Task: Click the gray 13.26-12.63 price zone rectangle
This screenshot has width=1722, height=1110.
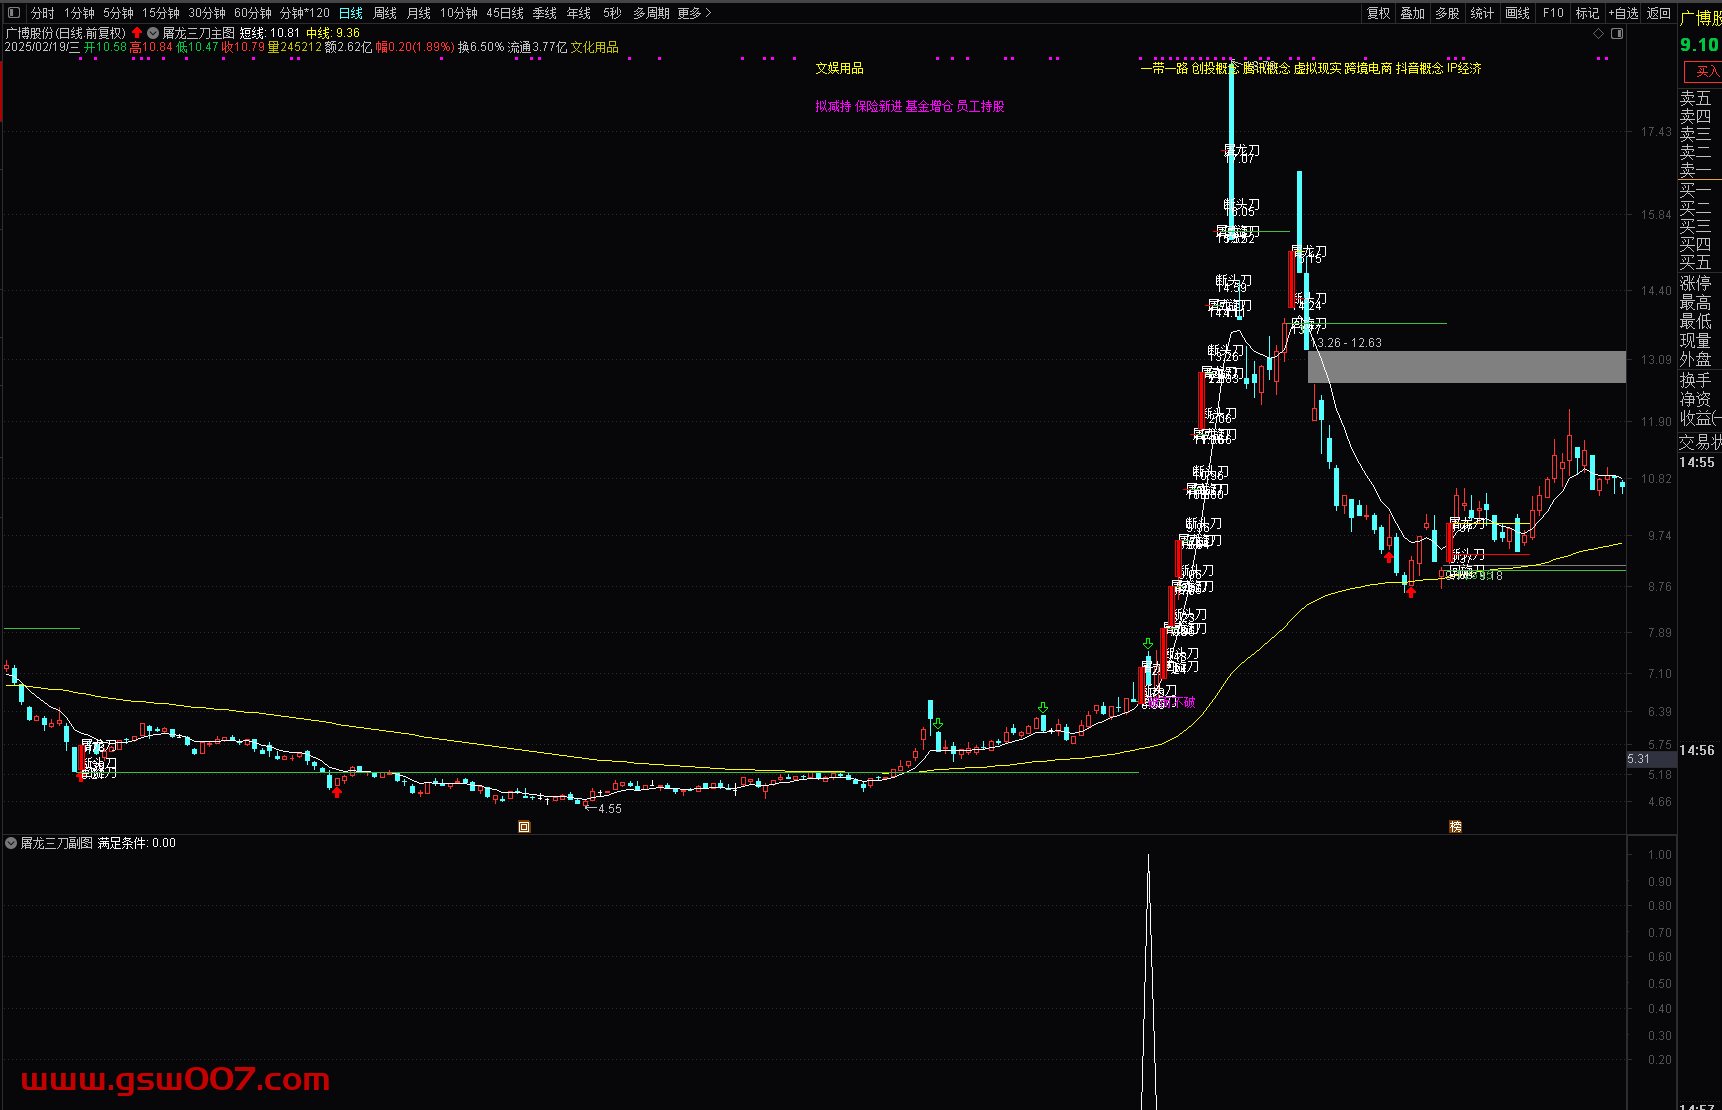Action: click(x=1466, y=367)
